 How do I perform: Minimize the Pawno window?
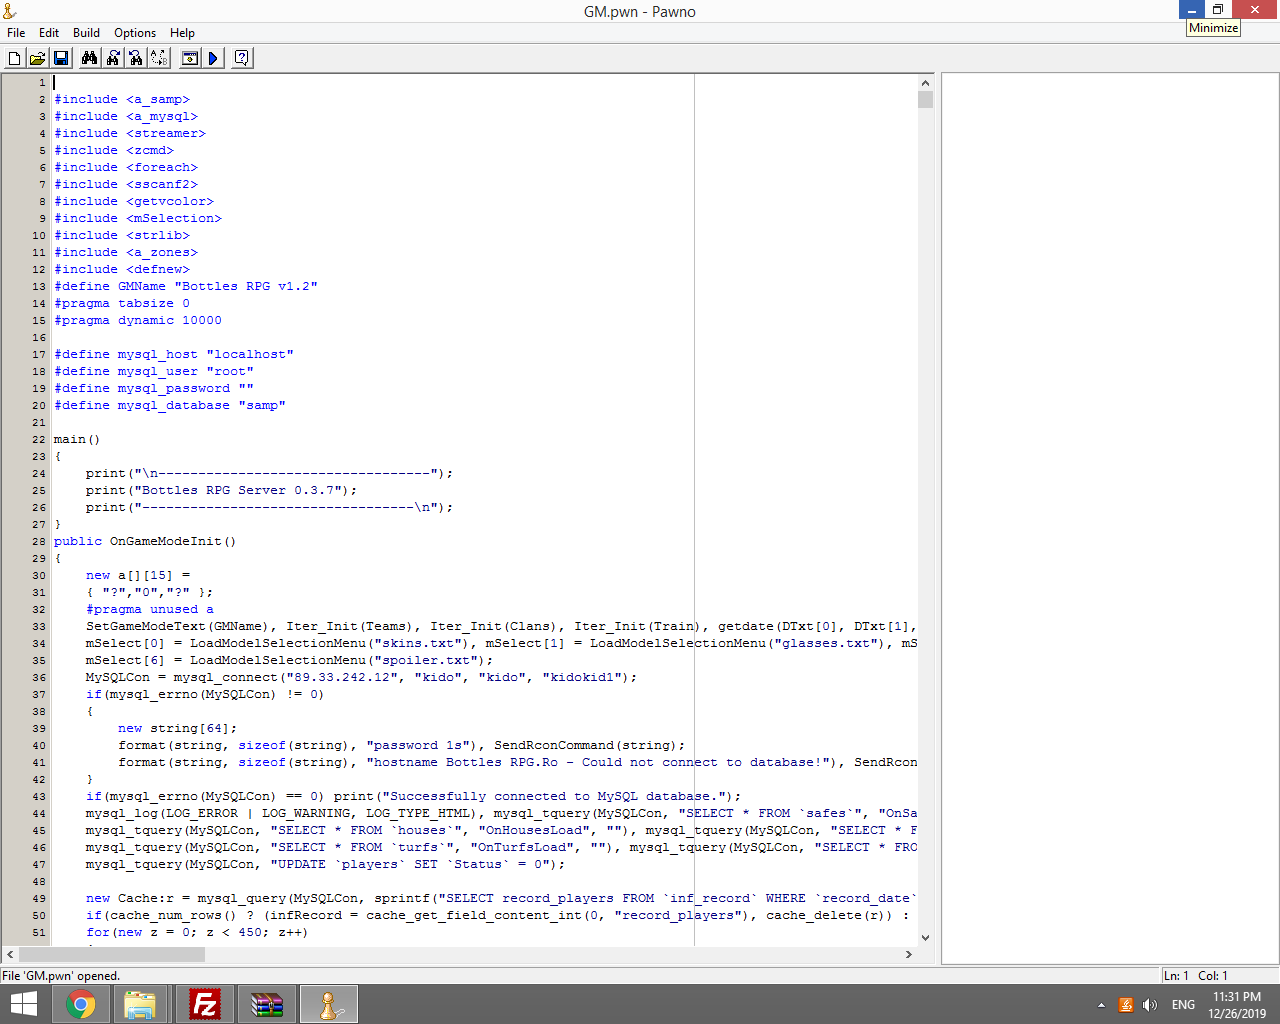click(1192, 9)
